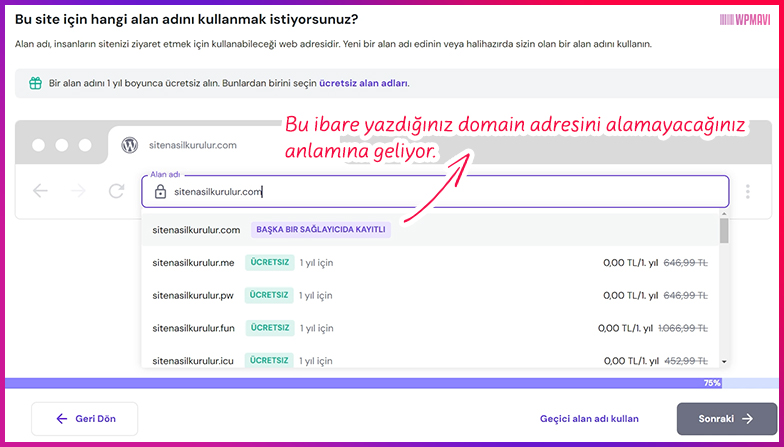Select the sitenasilkurulur.com suggestion row
Image resolution: width=784 pixels, height=447 pixels.
pos(430,230)
